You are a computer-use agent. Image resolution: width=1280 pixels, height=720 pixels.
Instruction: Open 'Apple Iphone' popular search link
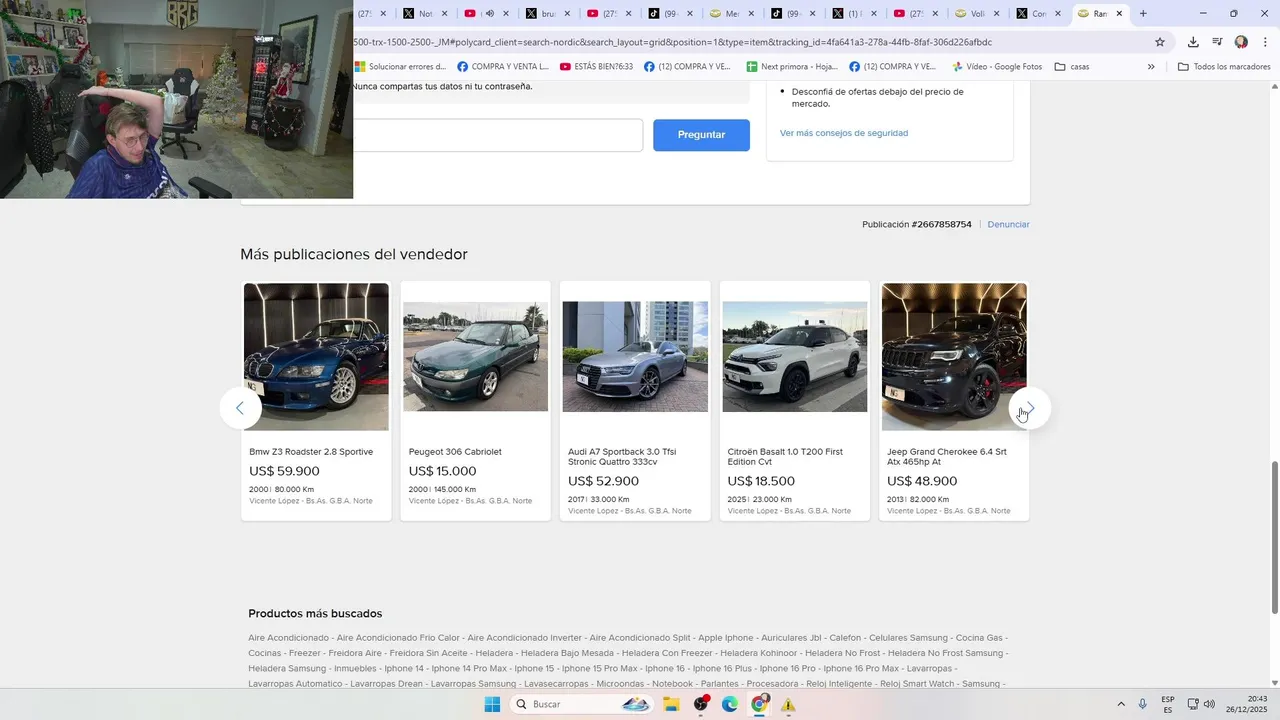tap(726, 638)
